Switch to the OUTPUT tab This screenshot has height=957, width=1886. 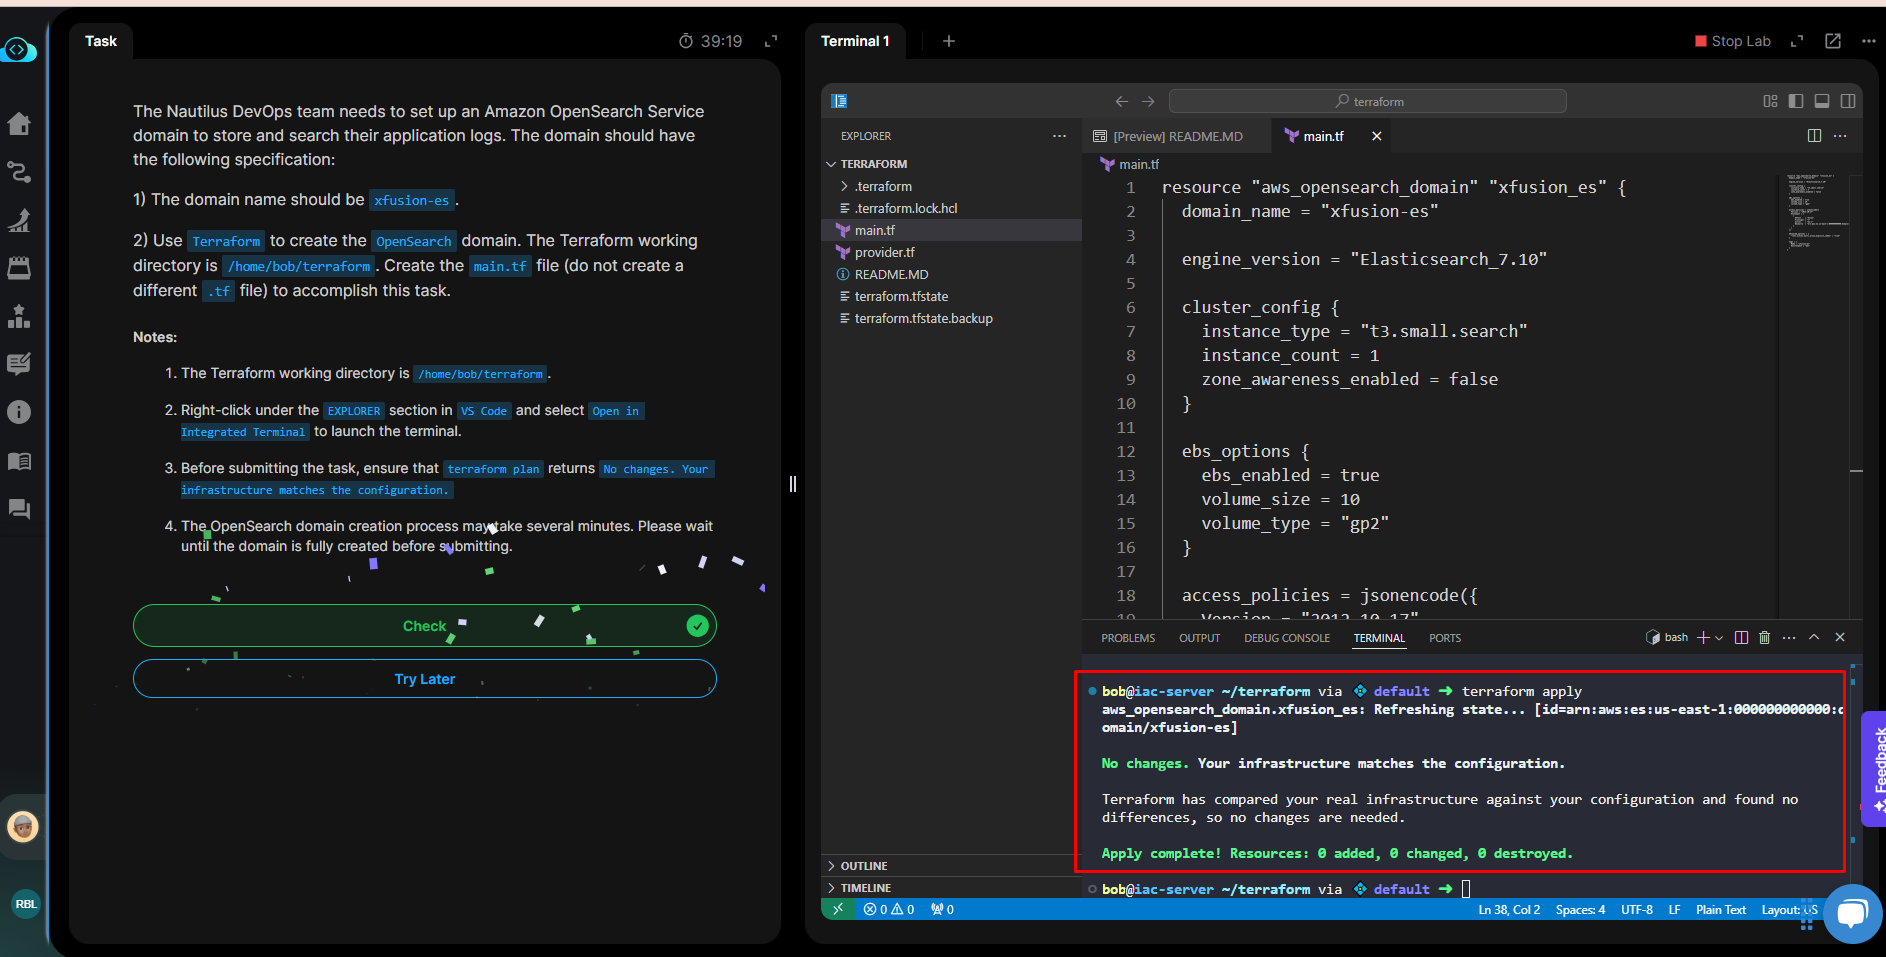click(1199, 638)
